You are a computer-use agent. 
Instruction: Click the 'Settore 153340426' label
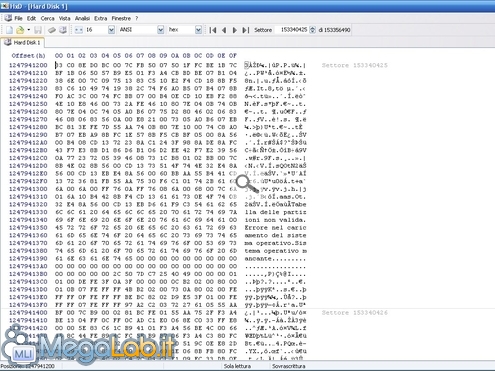click(x=355, y=313)
